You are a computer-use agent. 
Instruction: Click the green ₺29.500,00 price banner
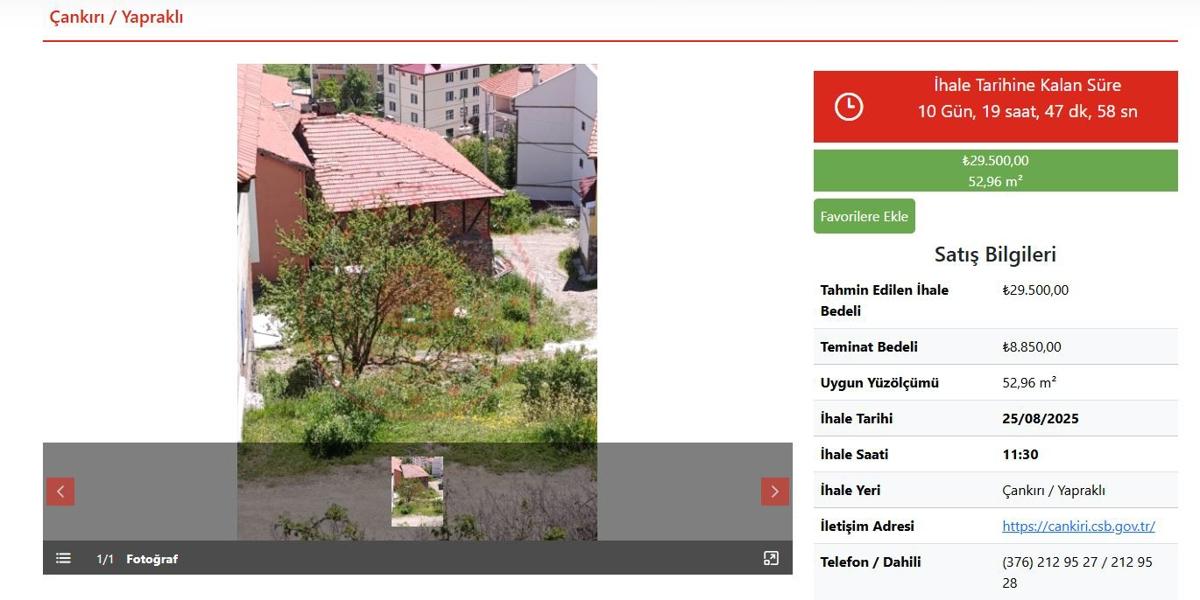click(x=996, y=170)
